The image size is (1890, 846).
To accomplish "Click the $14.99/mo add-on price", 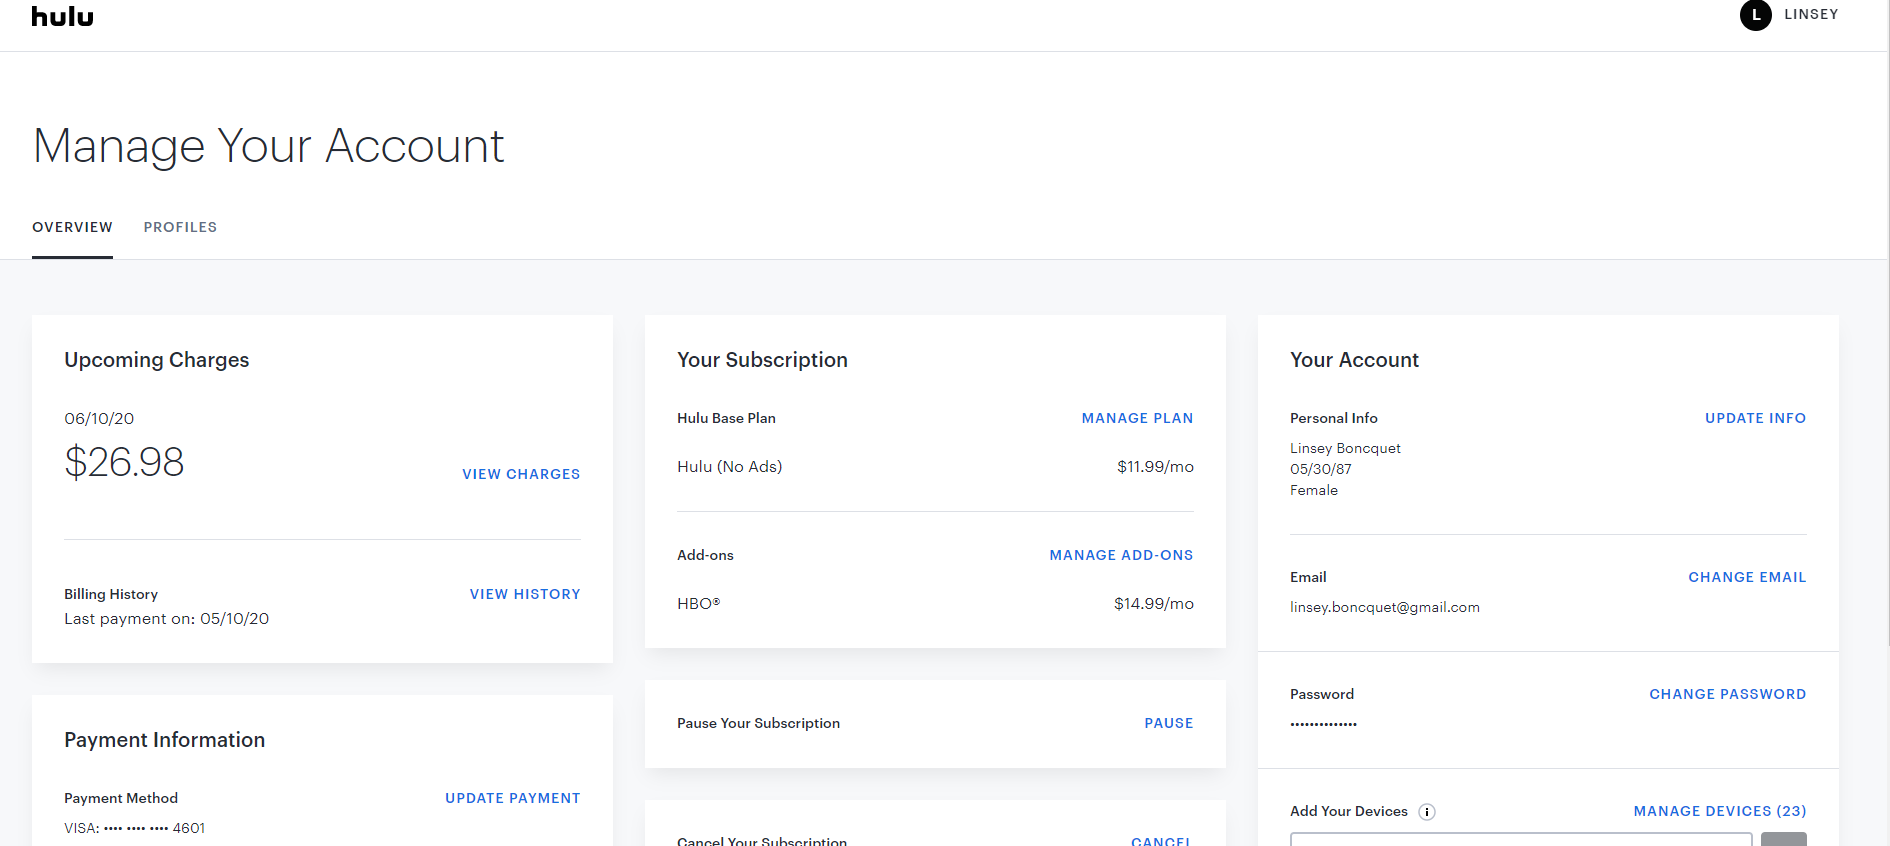I will [1154, 604].
